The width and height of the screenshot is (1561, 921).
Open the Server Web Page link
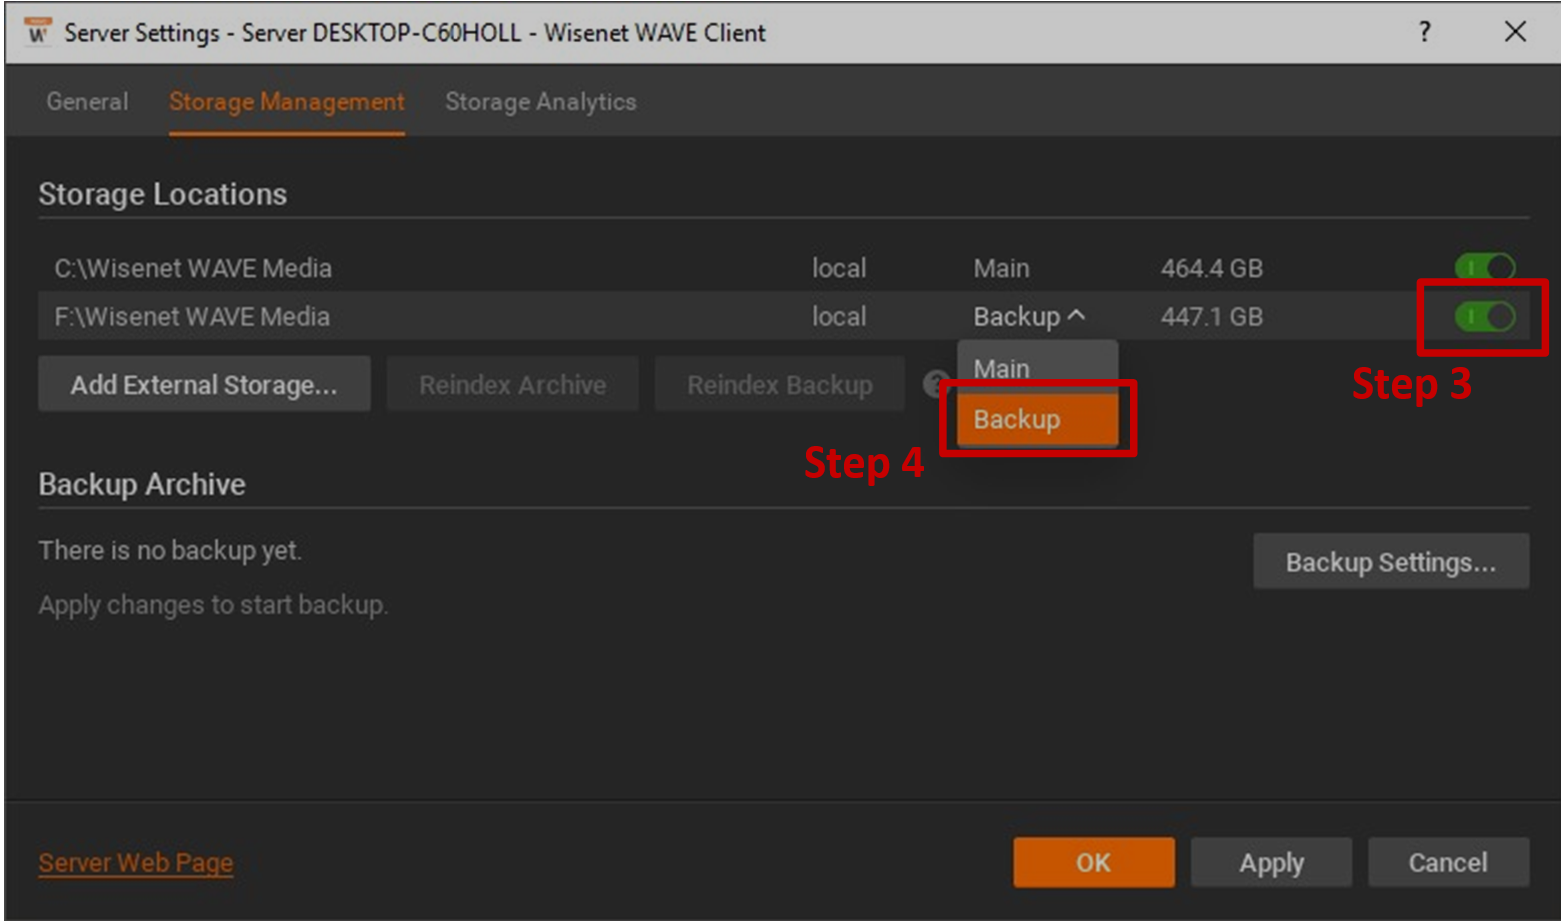coord(136,862)
